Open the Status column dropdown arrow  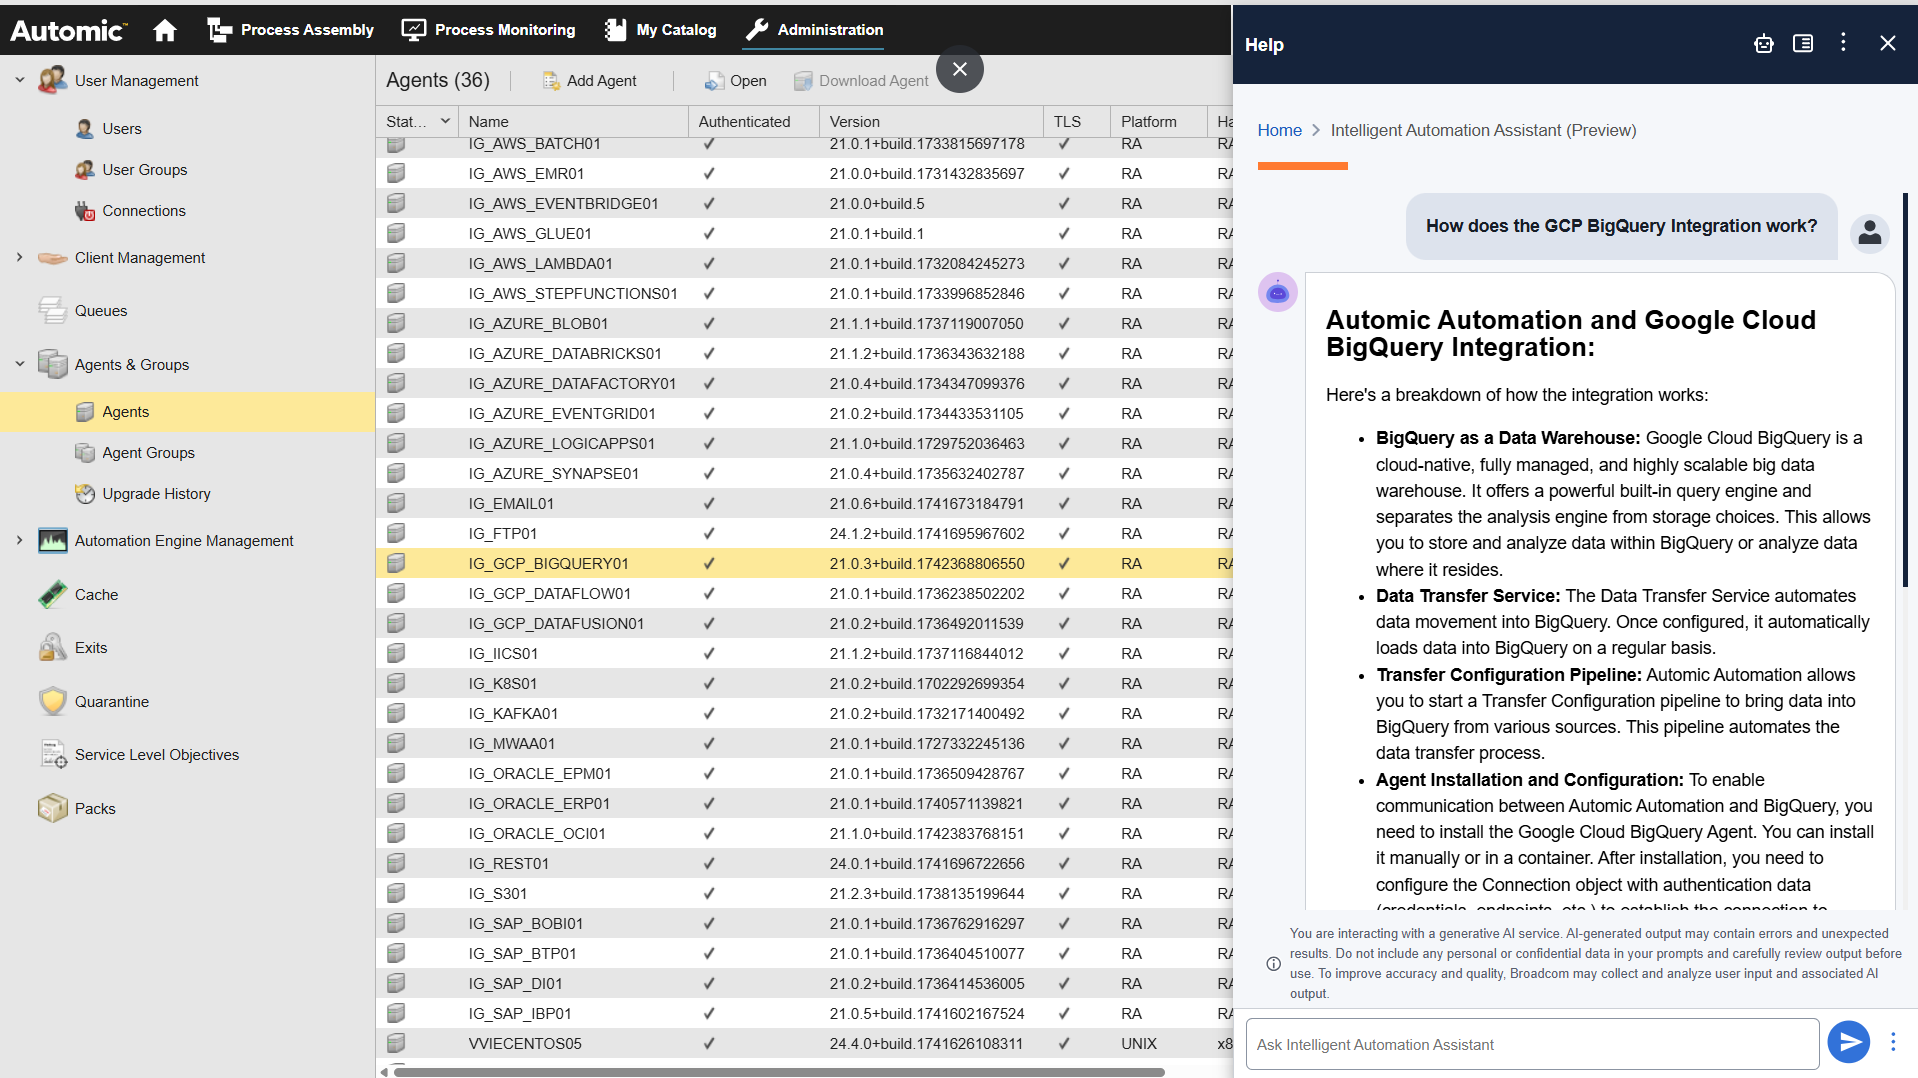coord(445,121)
